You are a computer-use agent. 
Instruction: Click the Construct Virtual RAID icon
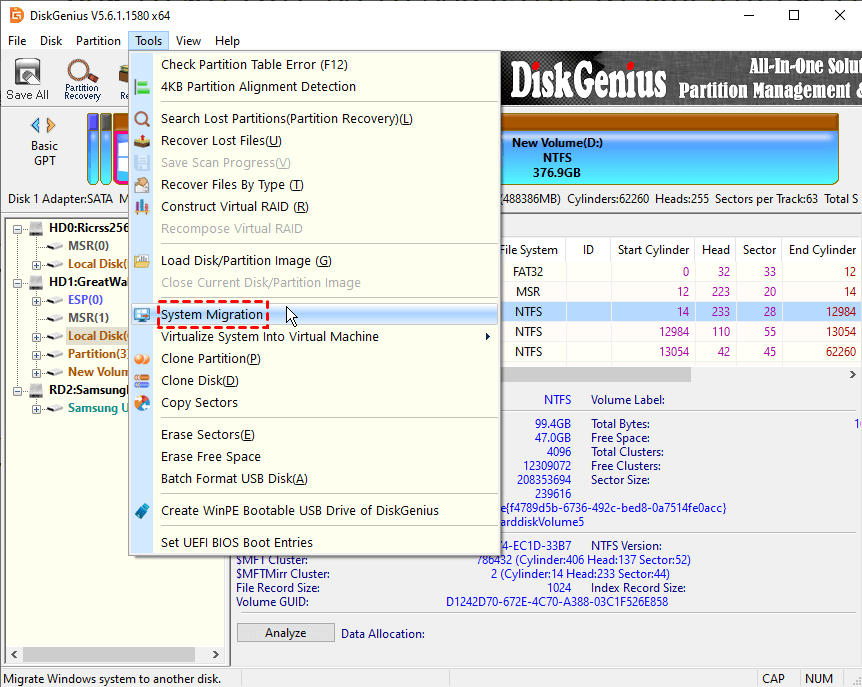pos(142,207)
